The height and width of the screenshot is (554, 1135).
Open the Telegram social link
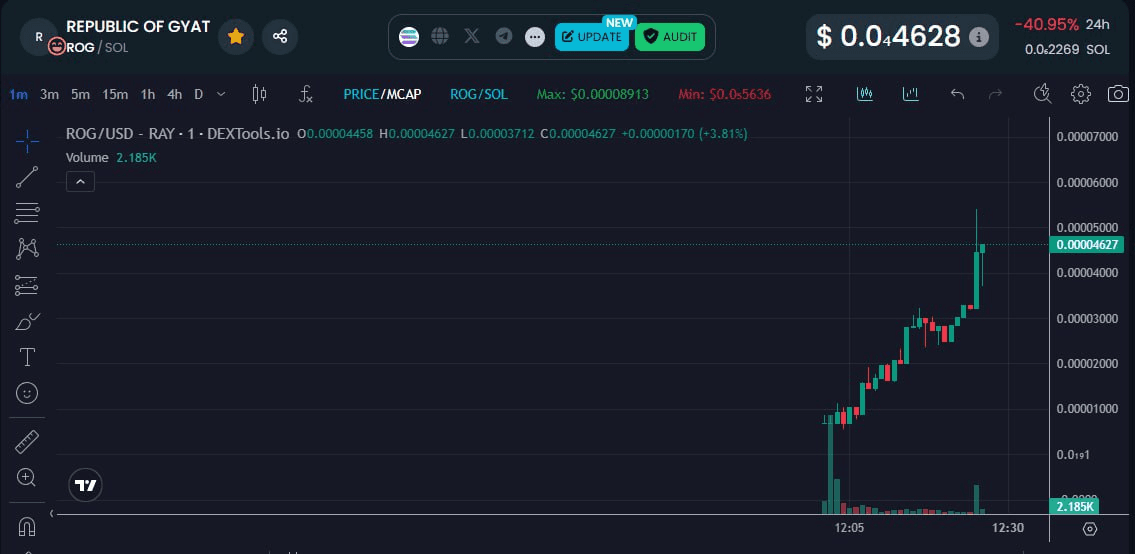click(x=504, y=36)
